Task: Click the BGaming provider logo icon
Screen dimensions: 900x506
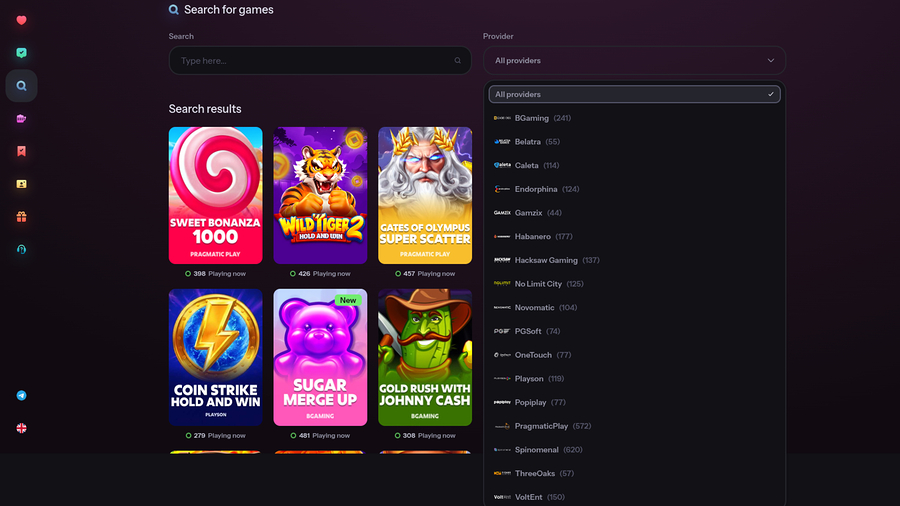Action: click(x=502, y=118)
